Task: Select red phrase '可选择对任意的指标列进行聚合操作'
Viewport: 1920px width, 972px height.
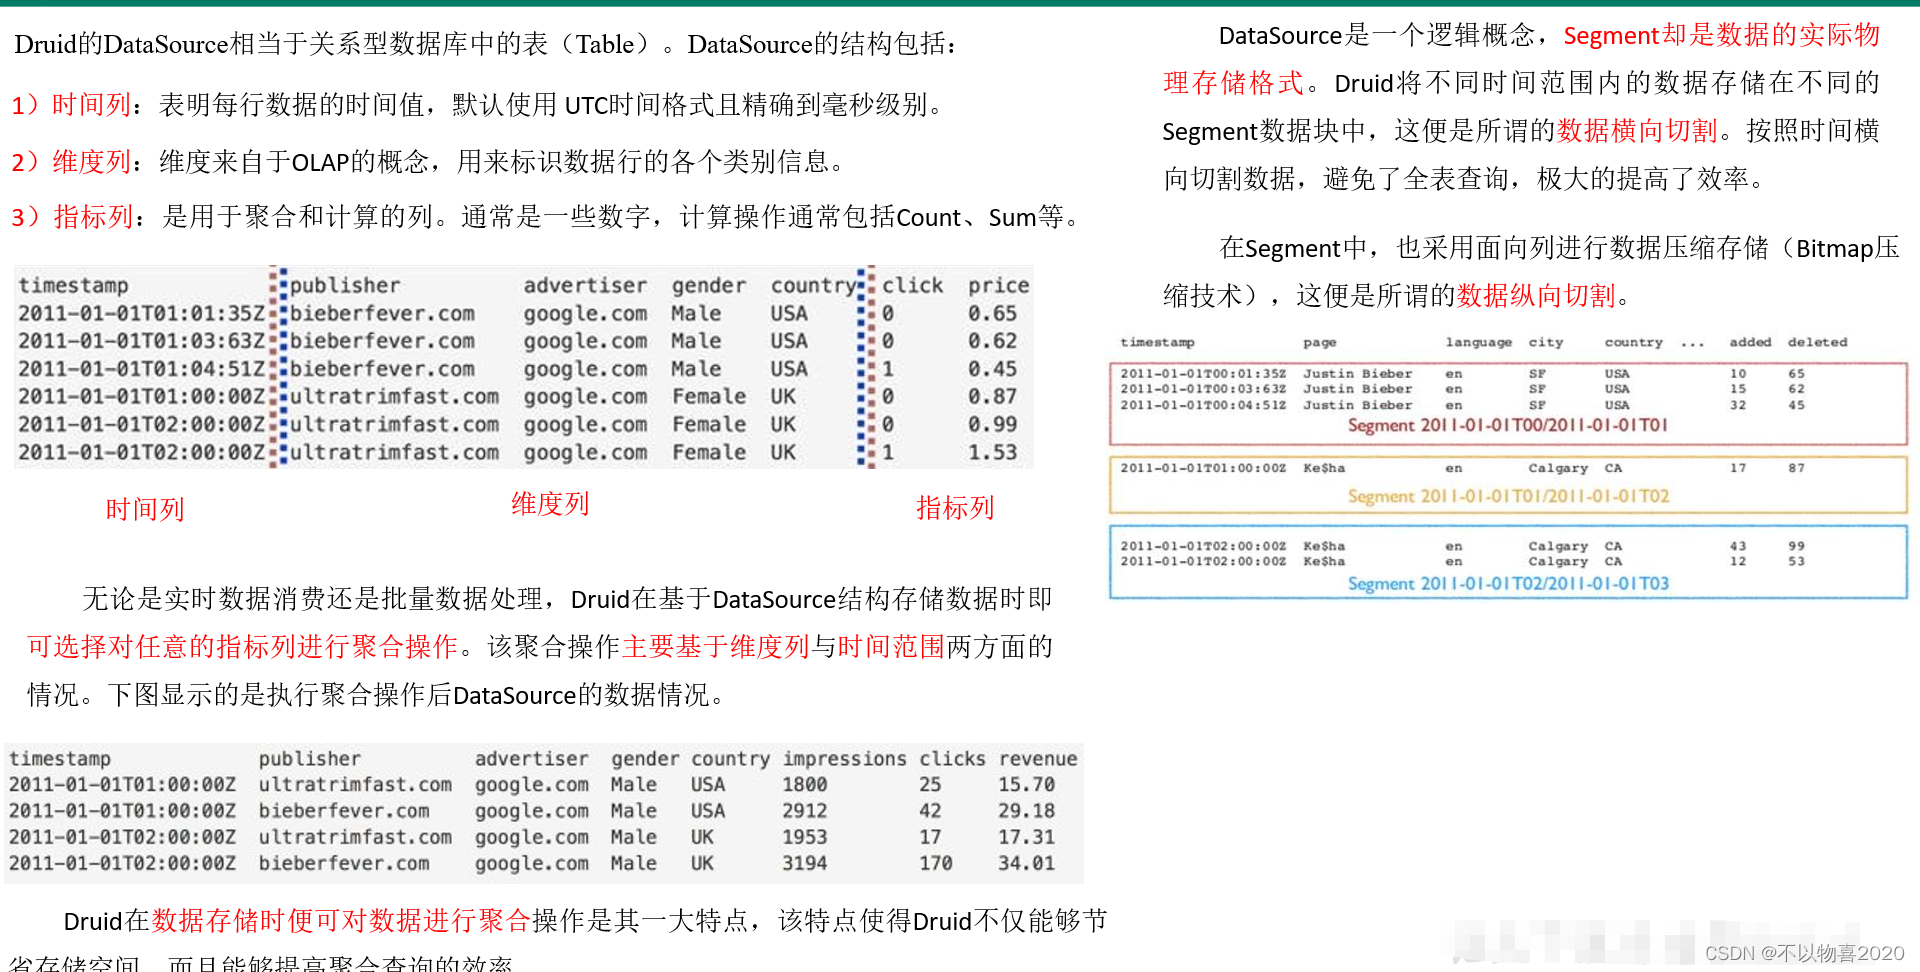Action: pos(242,647)
